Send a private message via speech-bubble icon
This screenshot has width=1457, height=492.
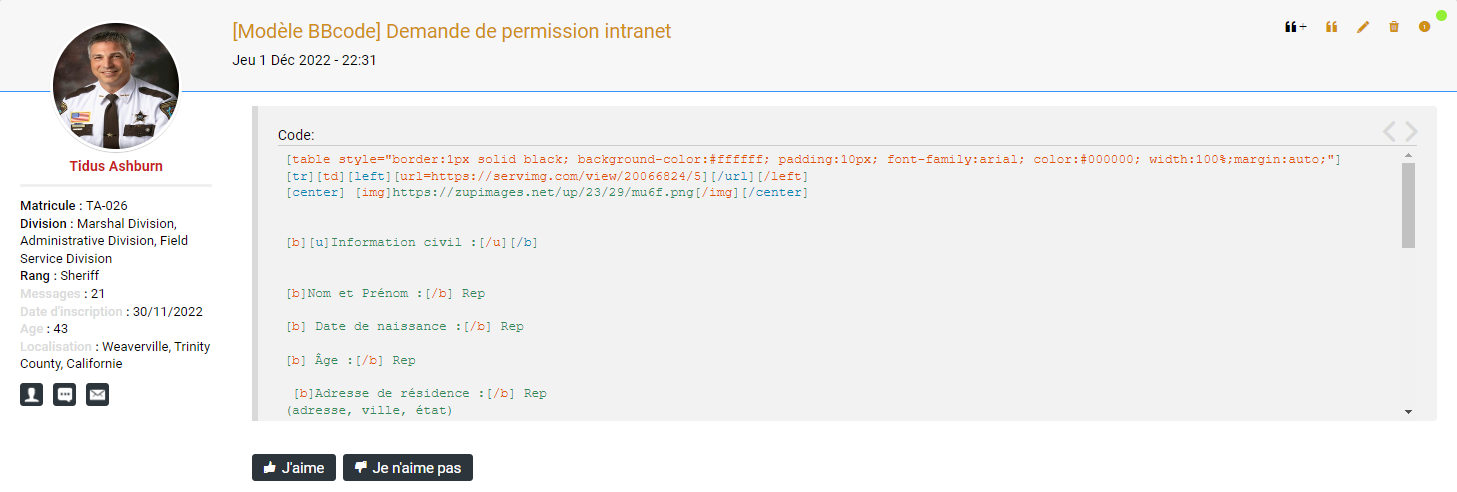click(x=64, y=394)
